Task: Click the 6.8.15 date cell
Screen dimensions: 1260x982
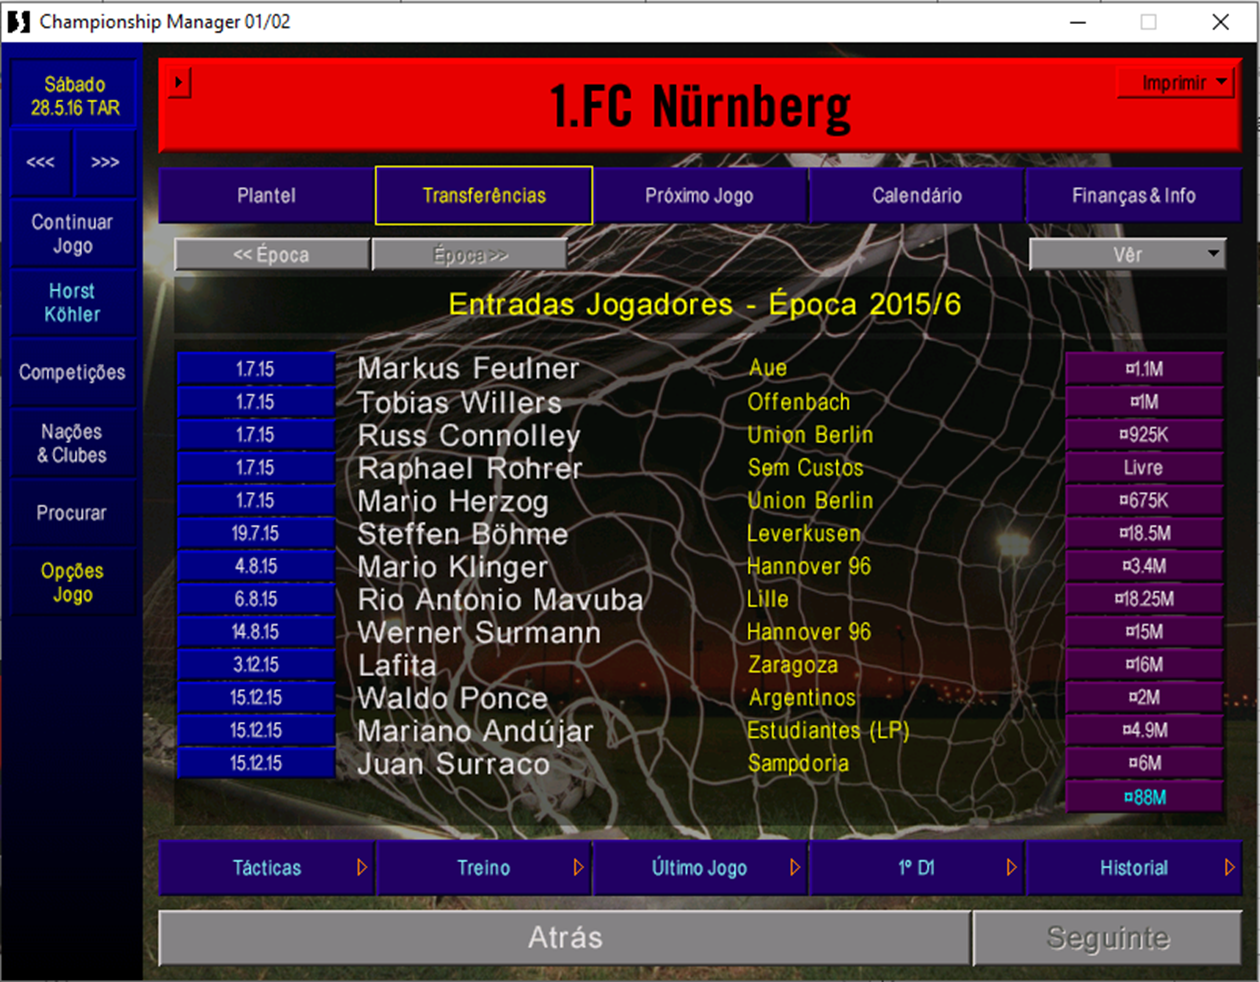Action: pyautogui.click(x=256, y=599)
